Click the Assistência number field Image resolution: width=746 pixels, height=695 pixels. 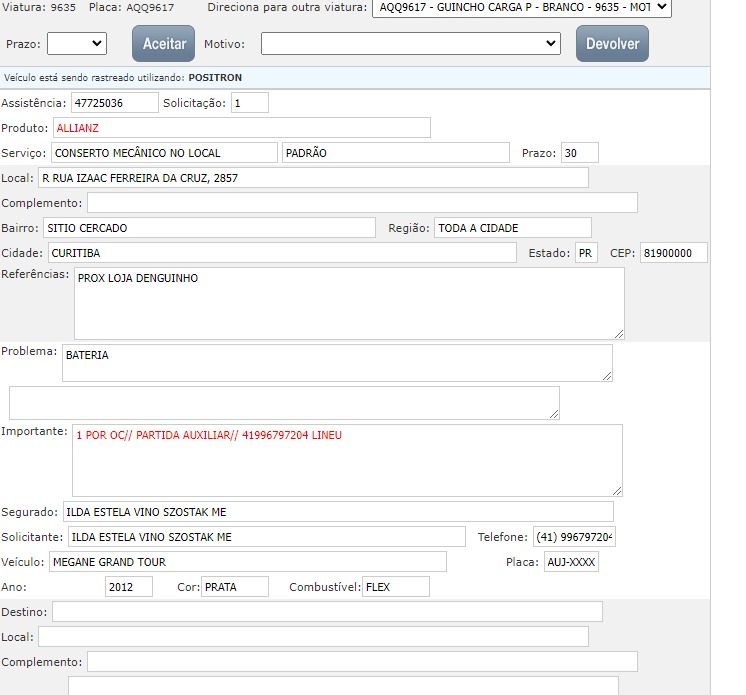coord(114,103)
